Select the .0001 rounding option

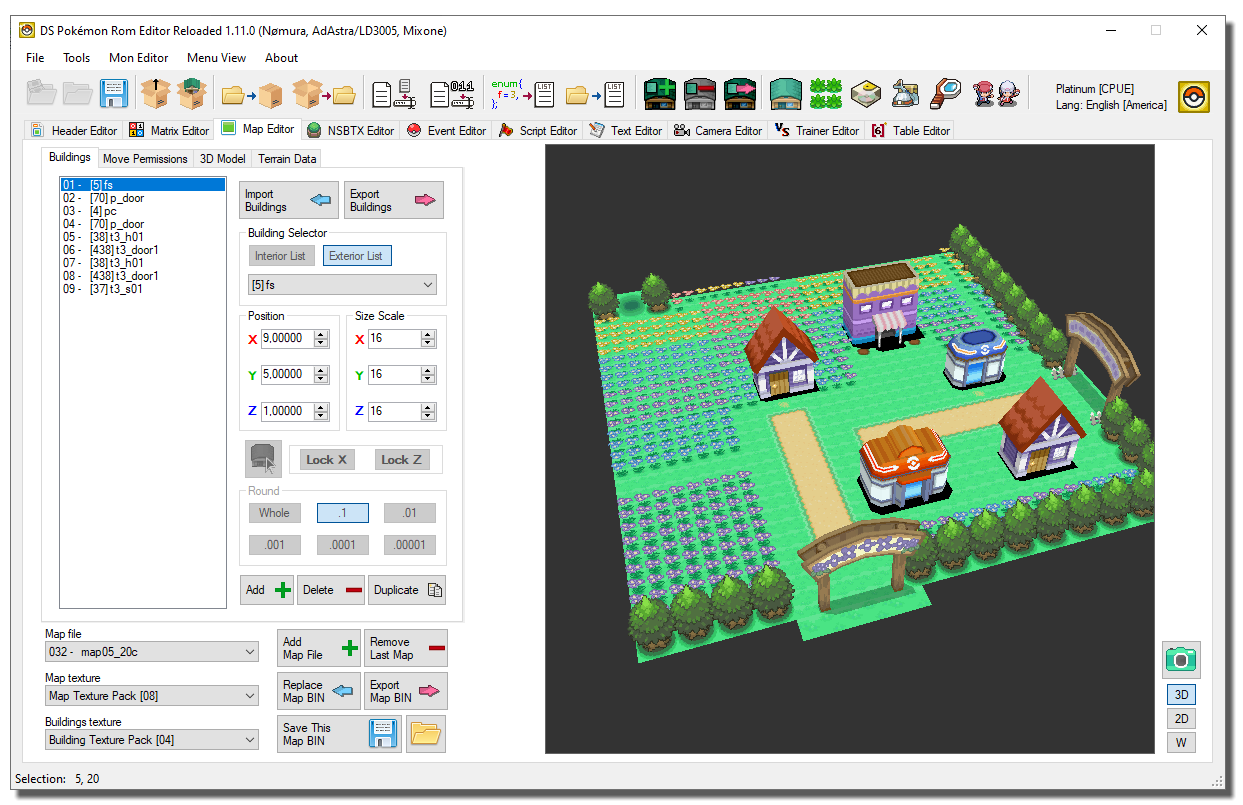click(343, 545)
